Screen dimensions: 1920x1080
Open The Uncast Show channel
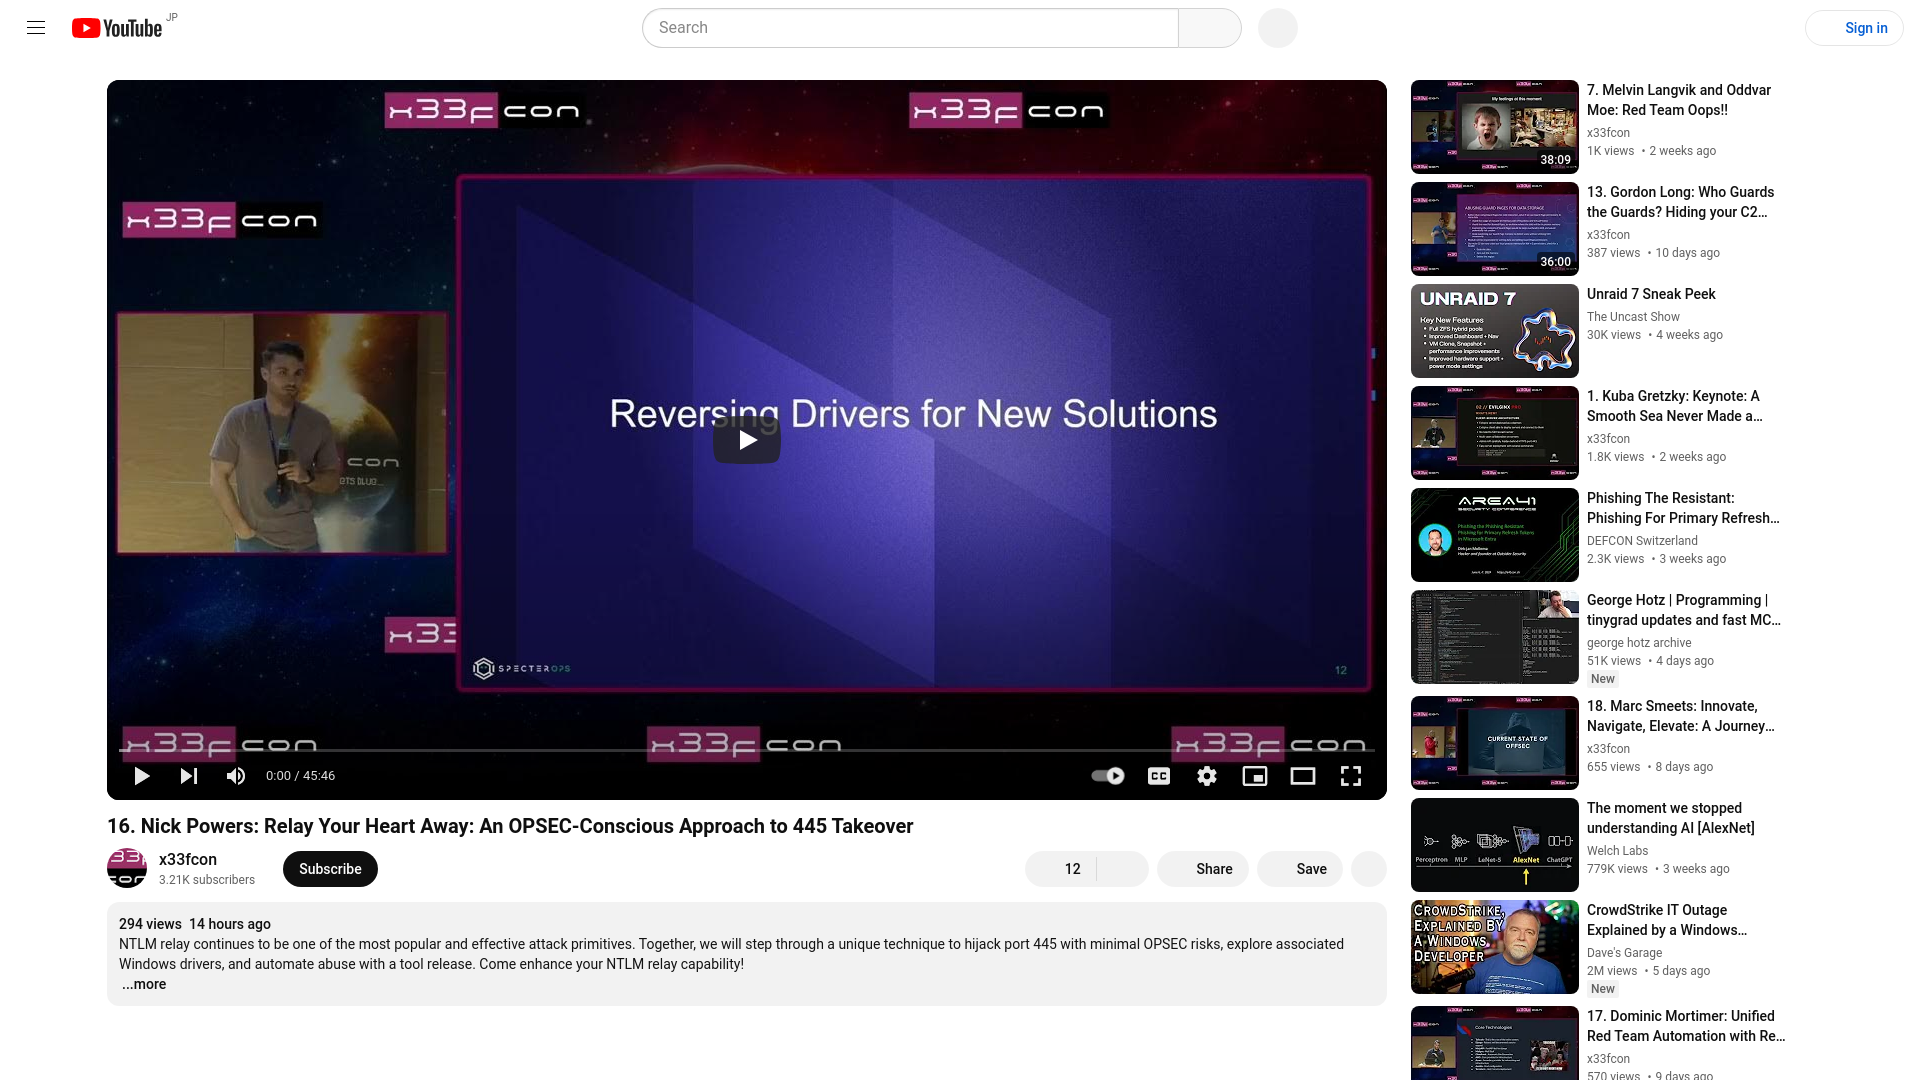click(x=1633, y=317)
